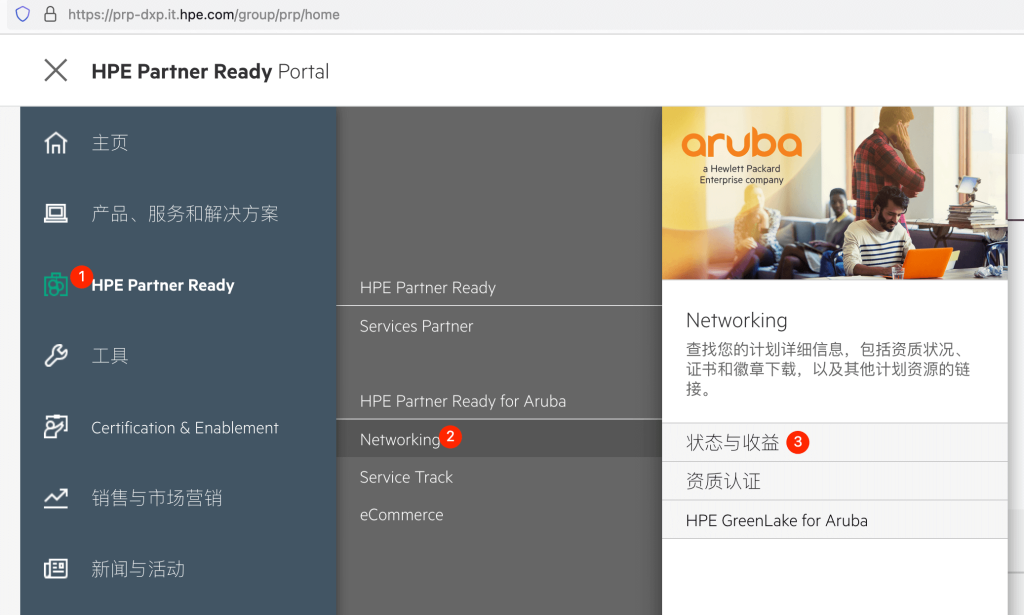The width and height of the screenshot is (1024, 615).
Task: Click the Aruba banner image
Action: point(835,193)
